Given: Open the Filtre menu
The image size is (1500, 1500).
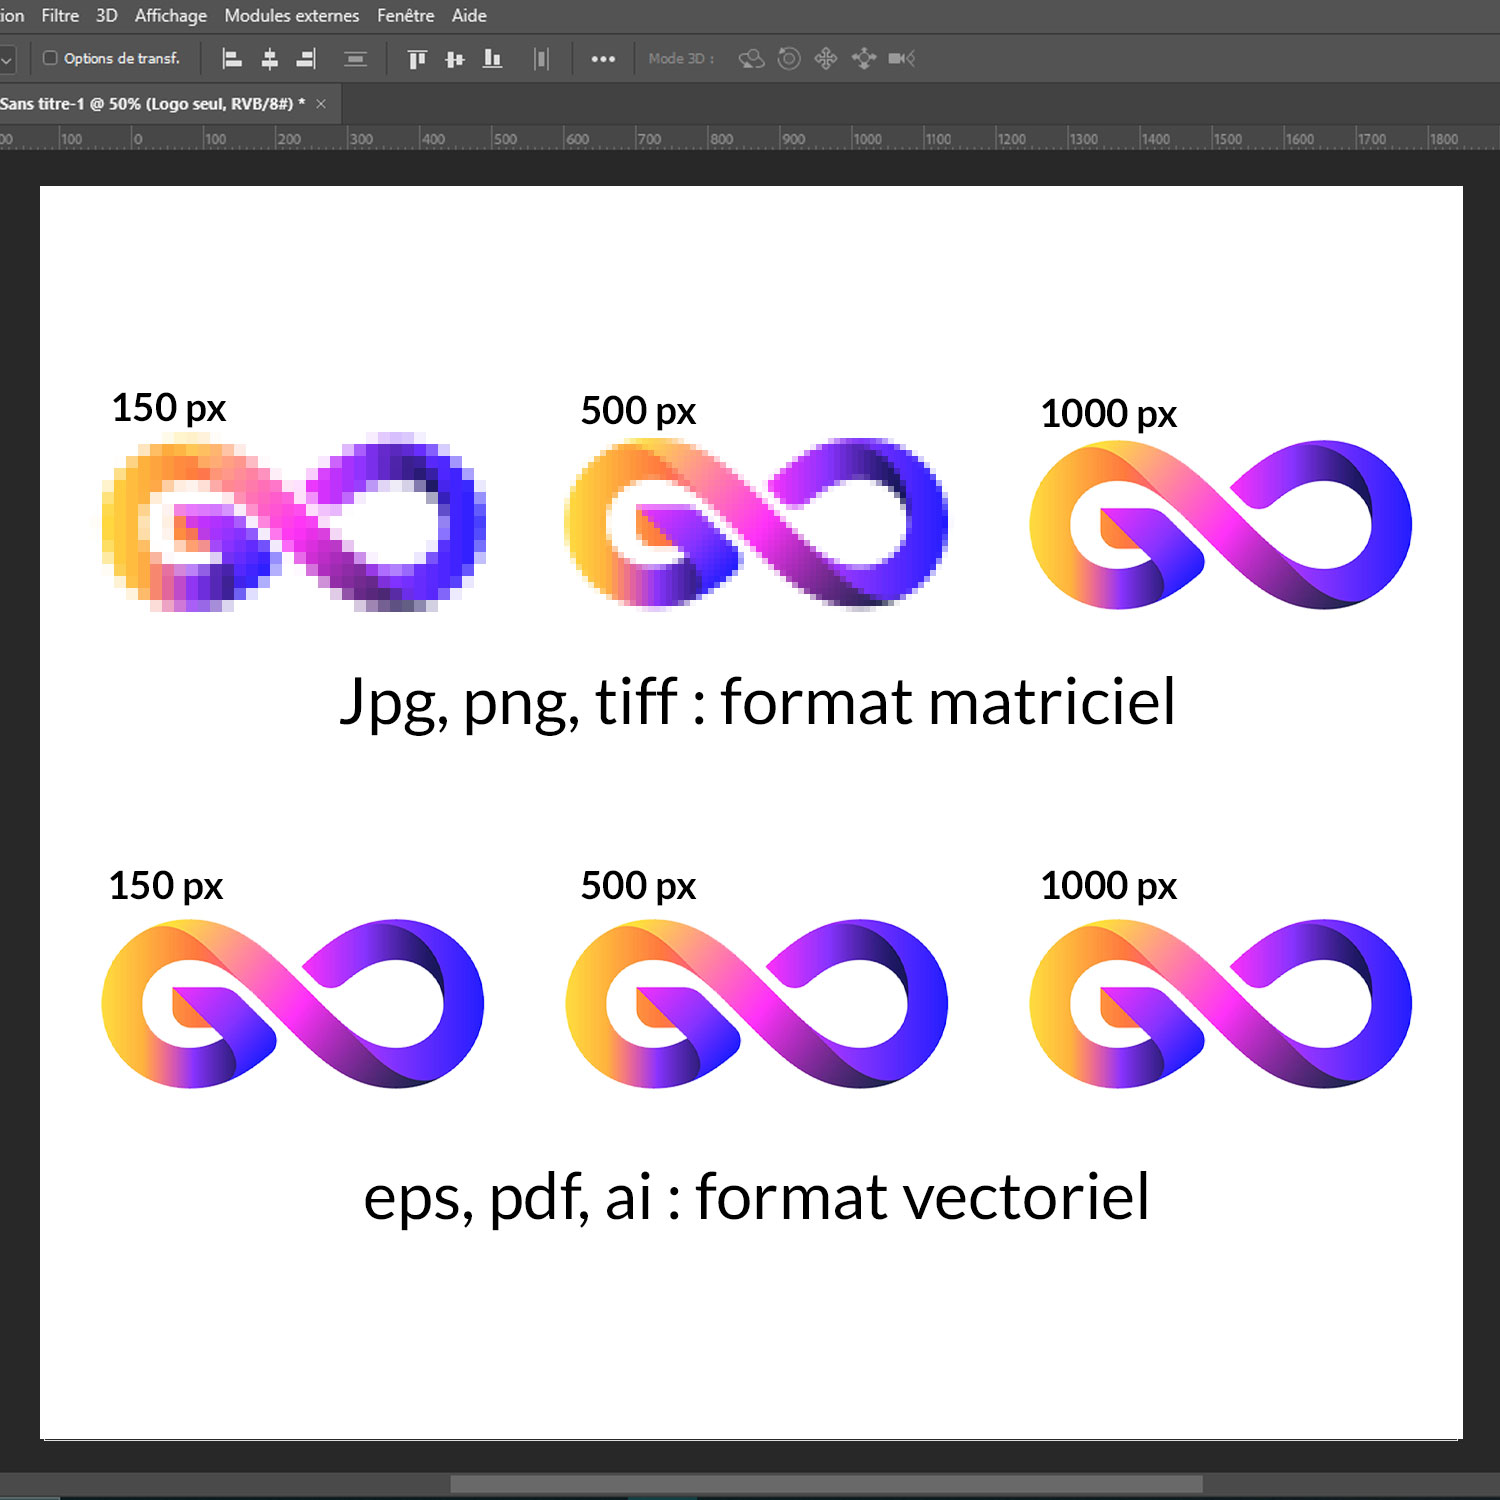Looking at the screenshot, I should coord(60,16).
